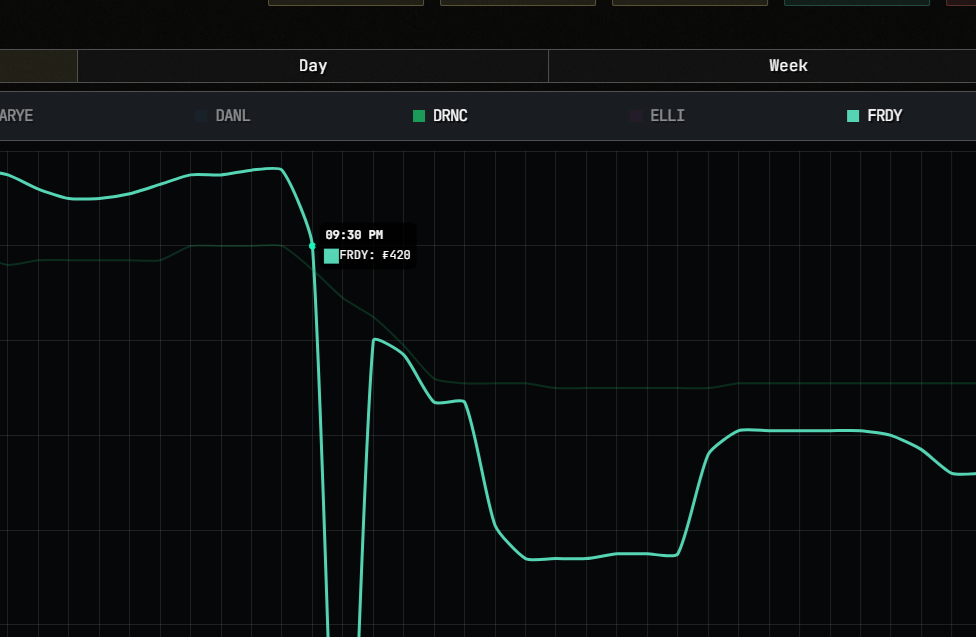
Task: Click the dim ELLI legend color swatch
Action: coord(636,116)
